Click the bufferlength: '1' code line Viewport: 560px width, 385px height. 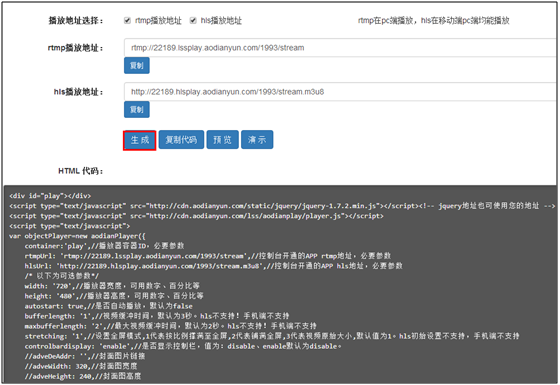(157, 316)
